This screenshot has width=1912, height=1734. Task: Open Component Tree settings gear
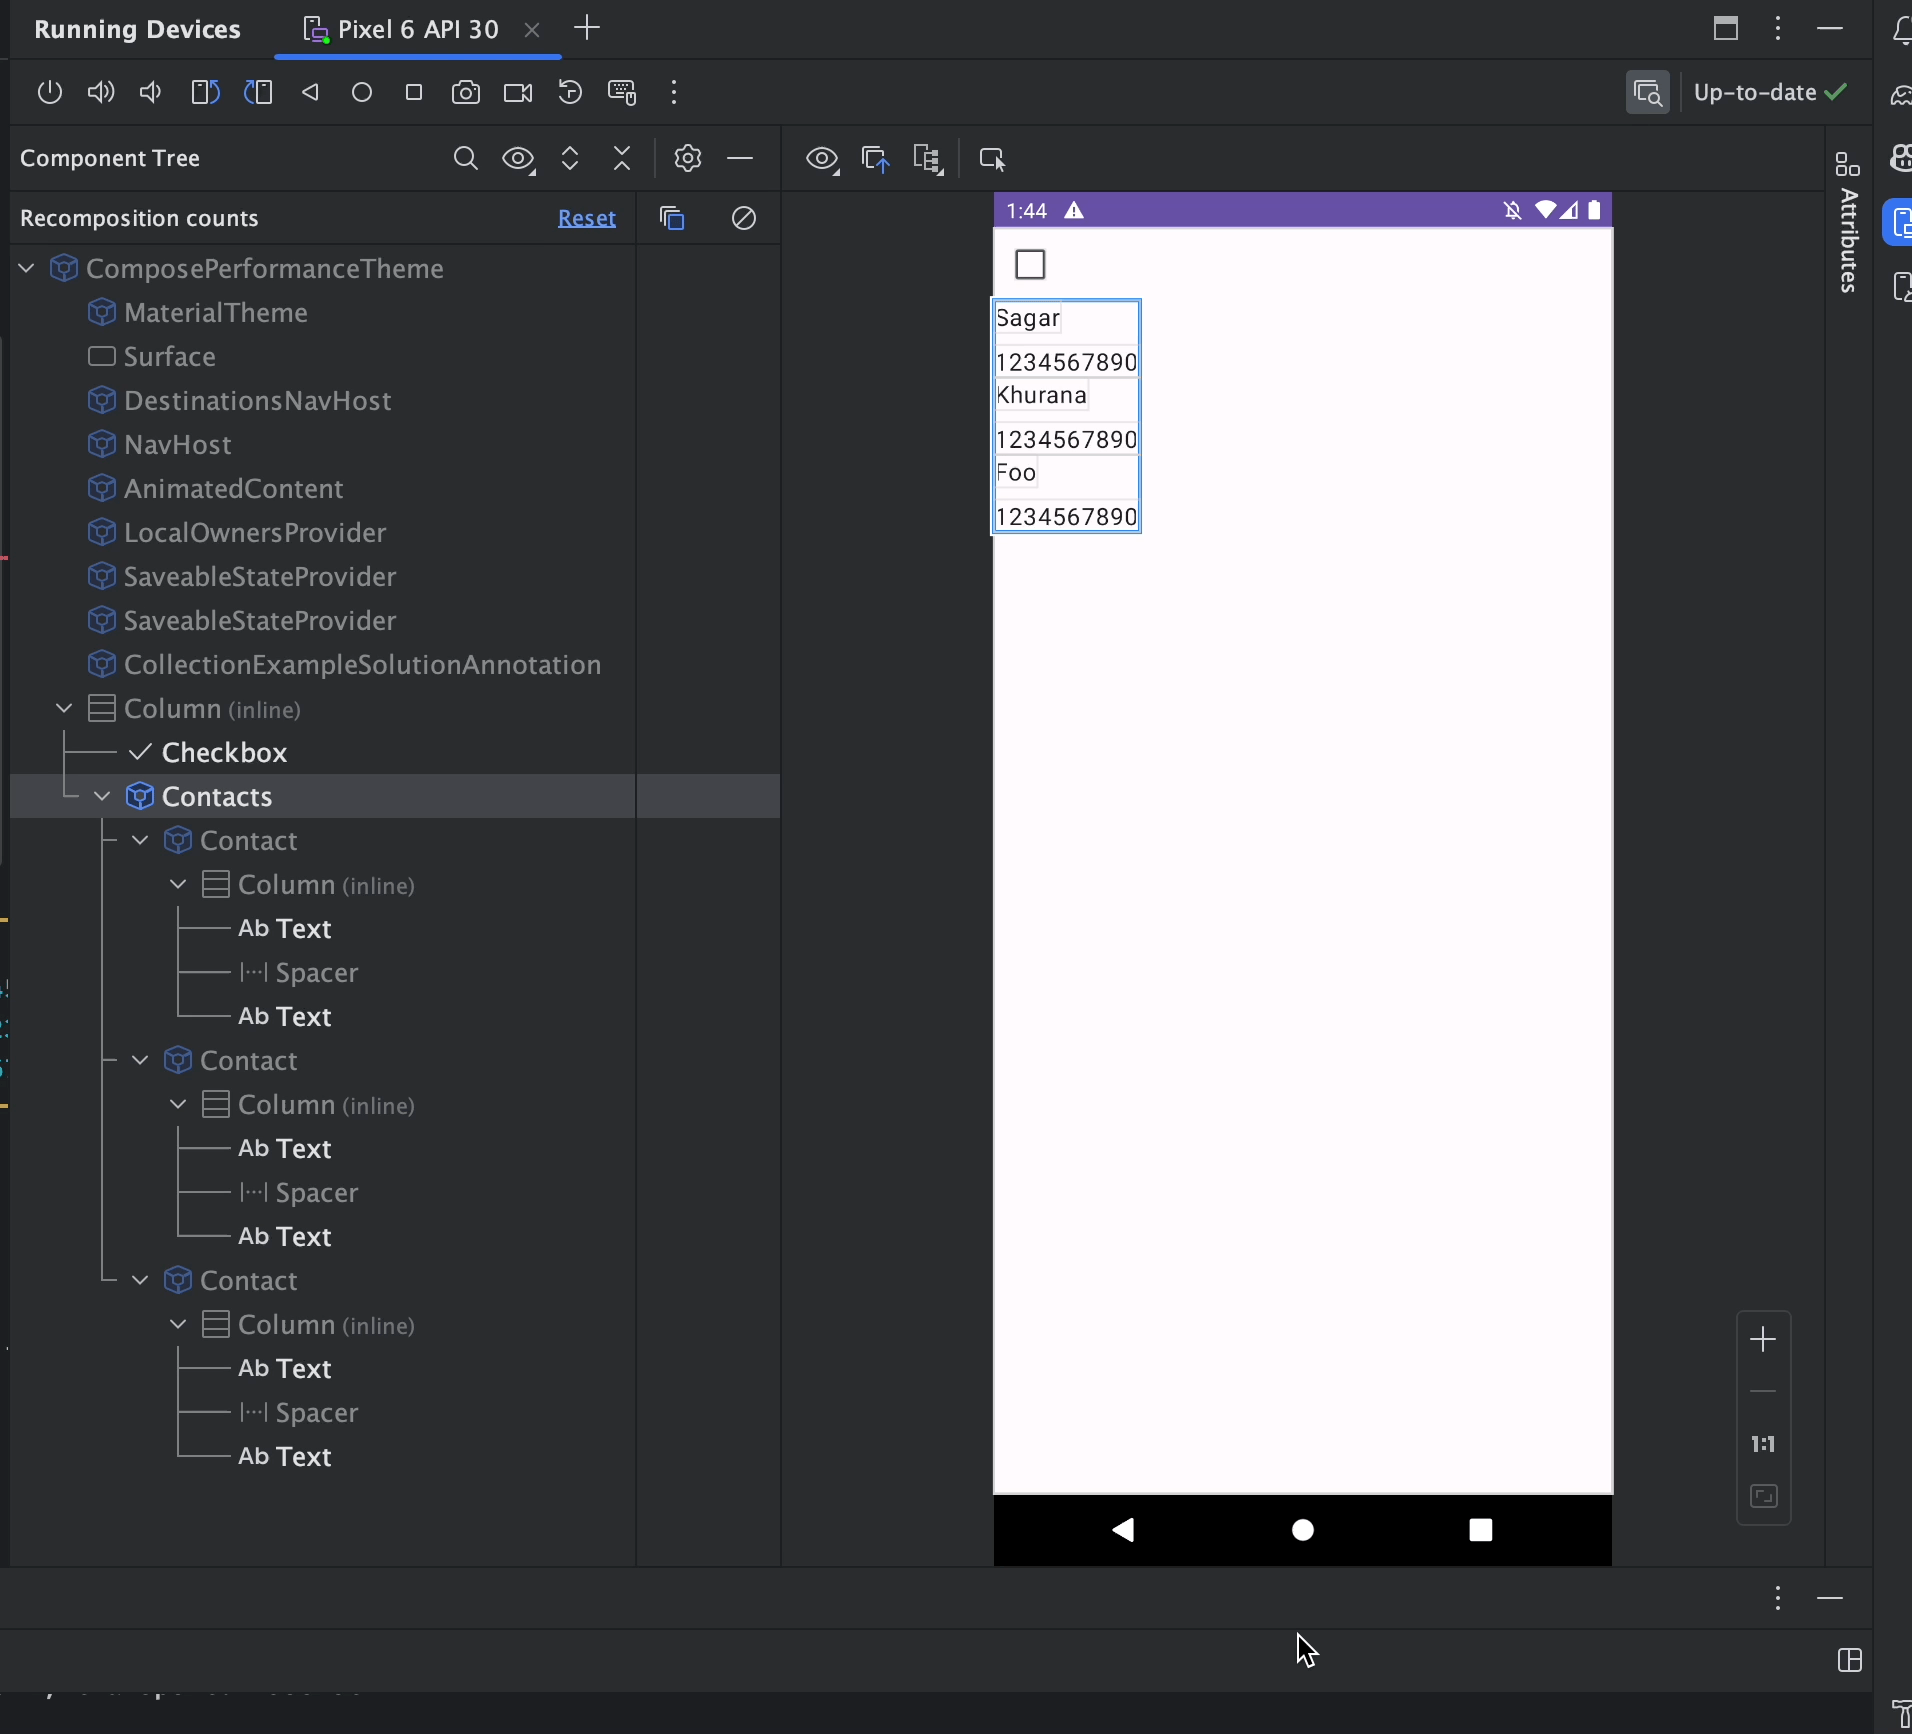point(688,159)
